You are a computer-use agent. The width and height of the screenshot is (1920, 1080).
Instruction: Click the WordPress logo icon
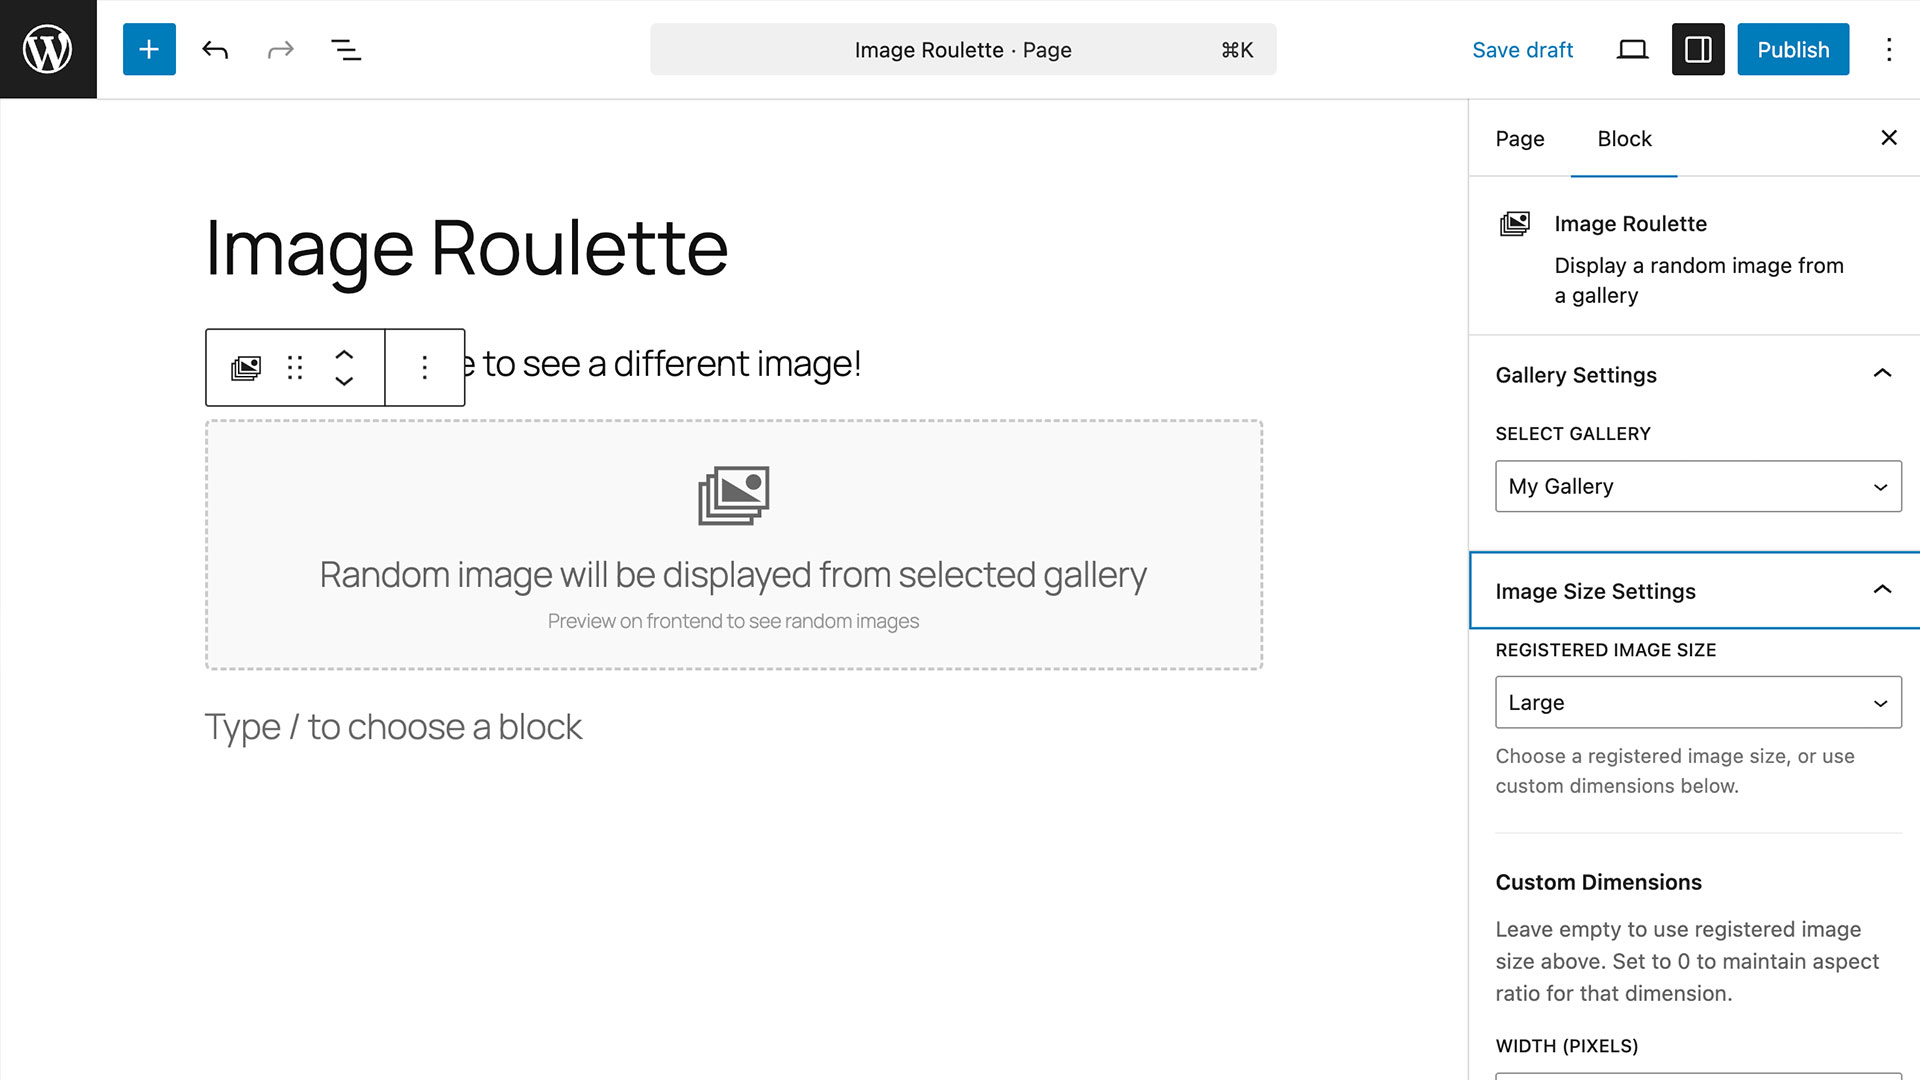48,49
